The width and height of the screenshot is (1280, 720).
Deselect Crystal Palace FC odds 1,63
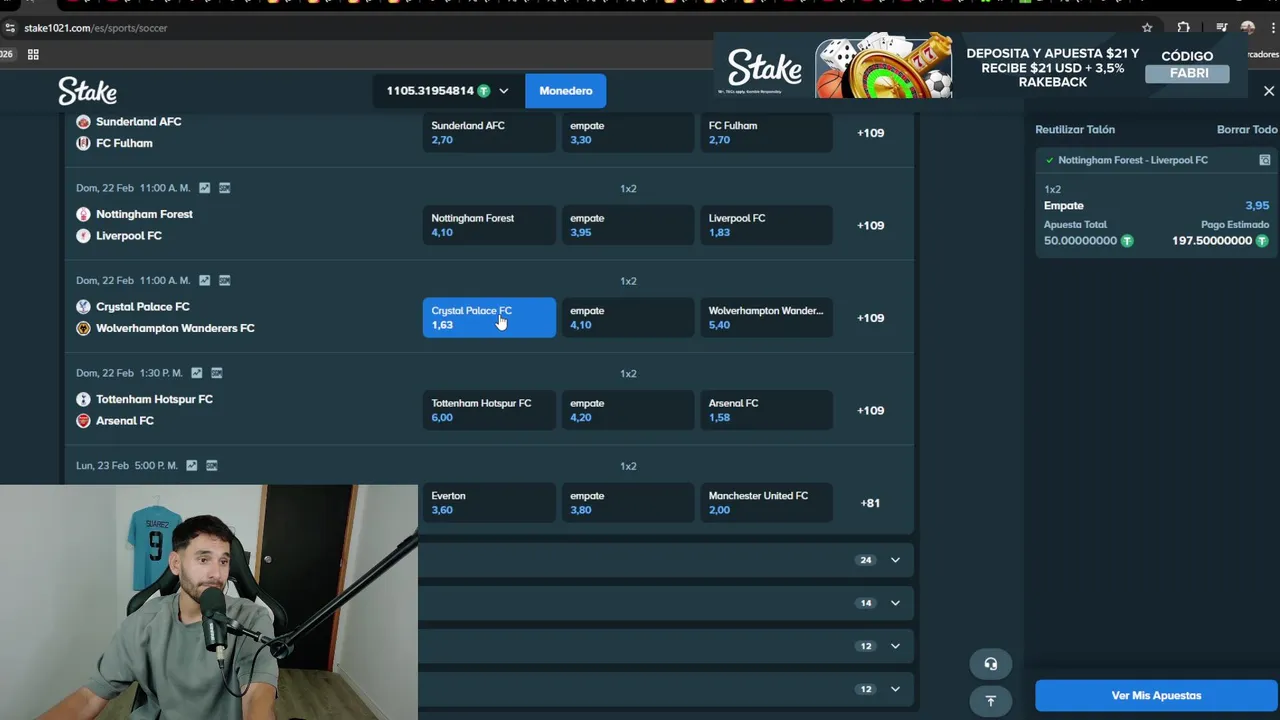(x=489, y=318)
